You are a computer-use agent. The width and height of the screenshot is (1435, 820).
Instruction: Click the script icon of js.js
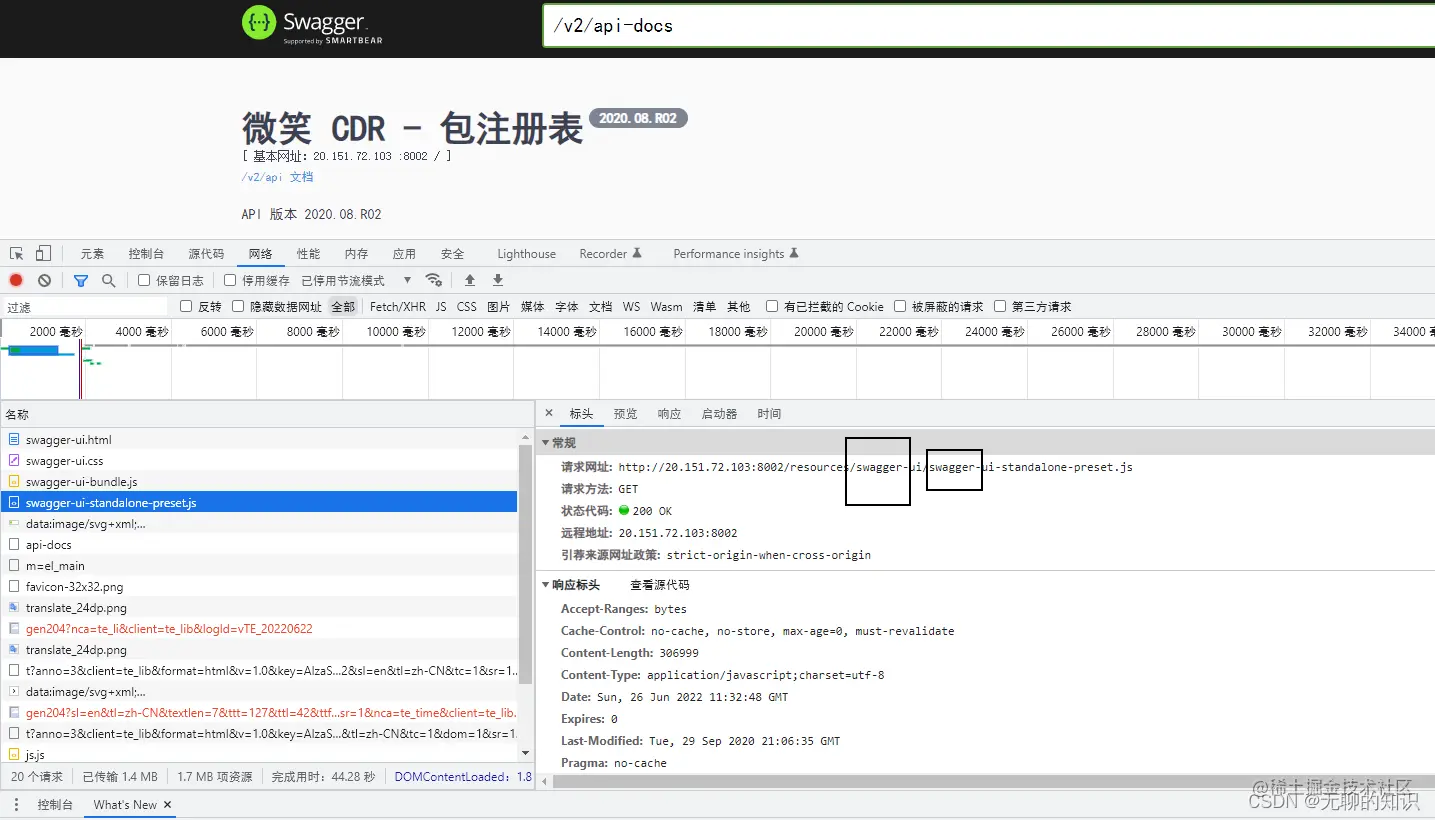coord(14,755)
